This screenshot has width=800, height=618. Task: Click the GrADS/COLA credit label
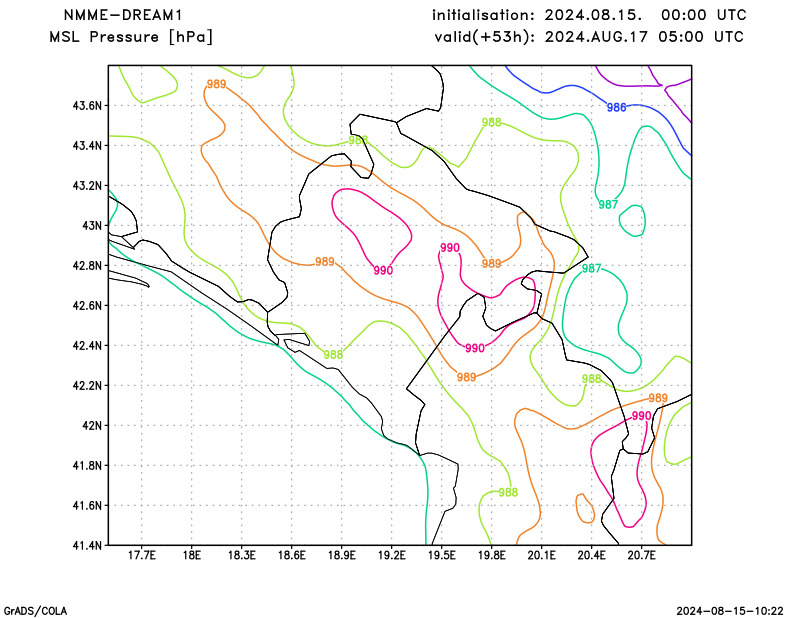coord(35,611)
